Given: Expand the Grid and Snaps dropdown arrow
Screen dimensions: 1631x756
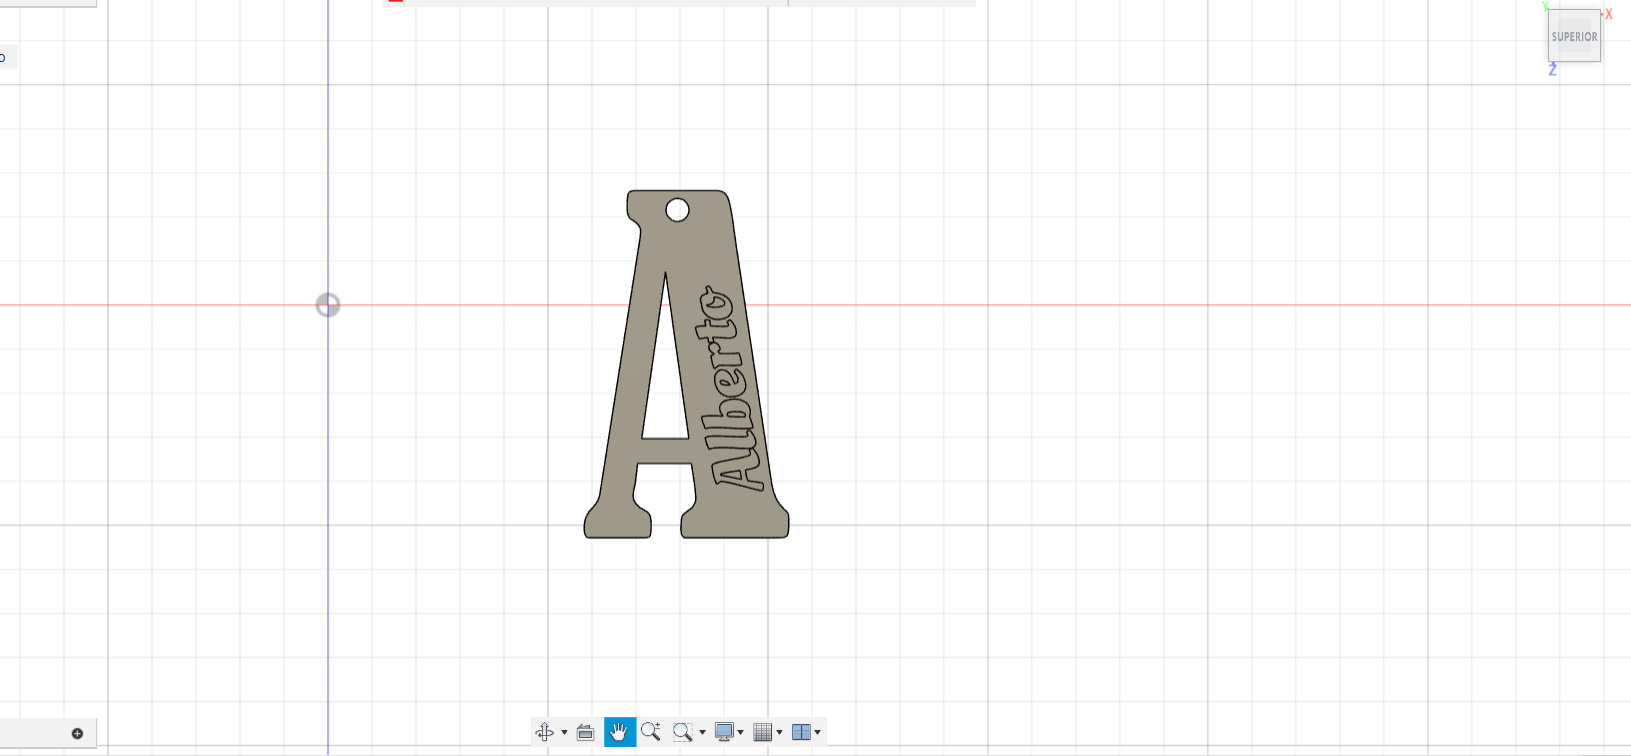Looking at the screenshot, I should 780,733.
